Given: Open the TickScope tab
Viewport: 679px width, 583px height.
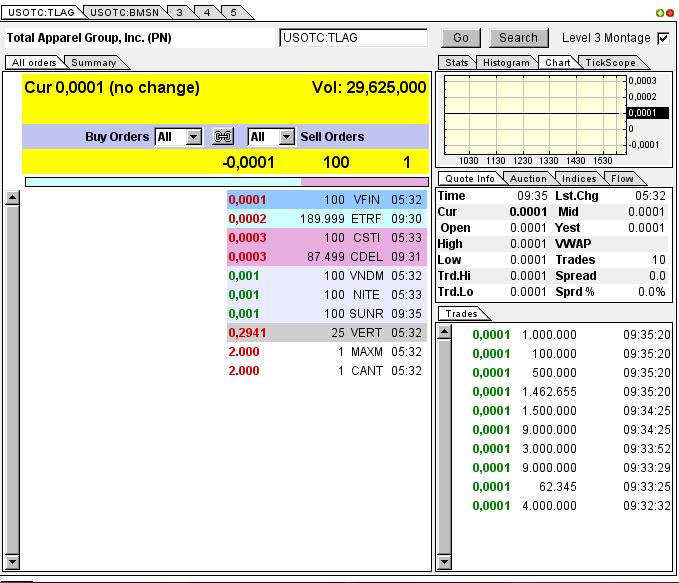Looking at the screenshot, I should point(610,62).
